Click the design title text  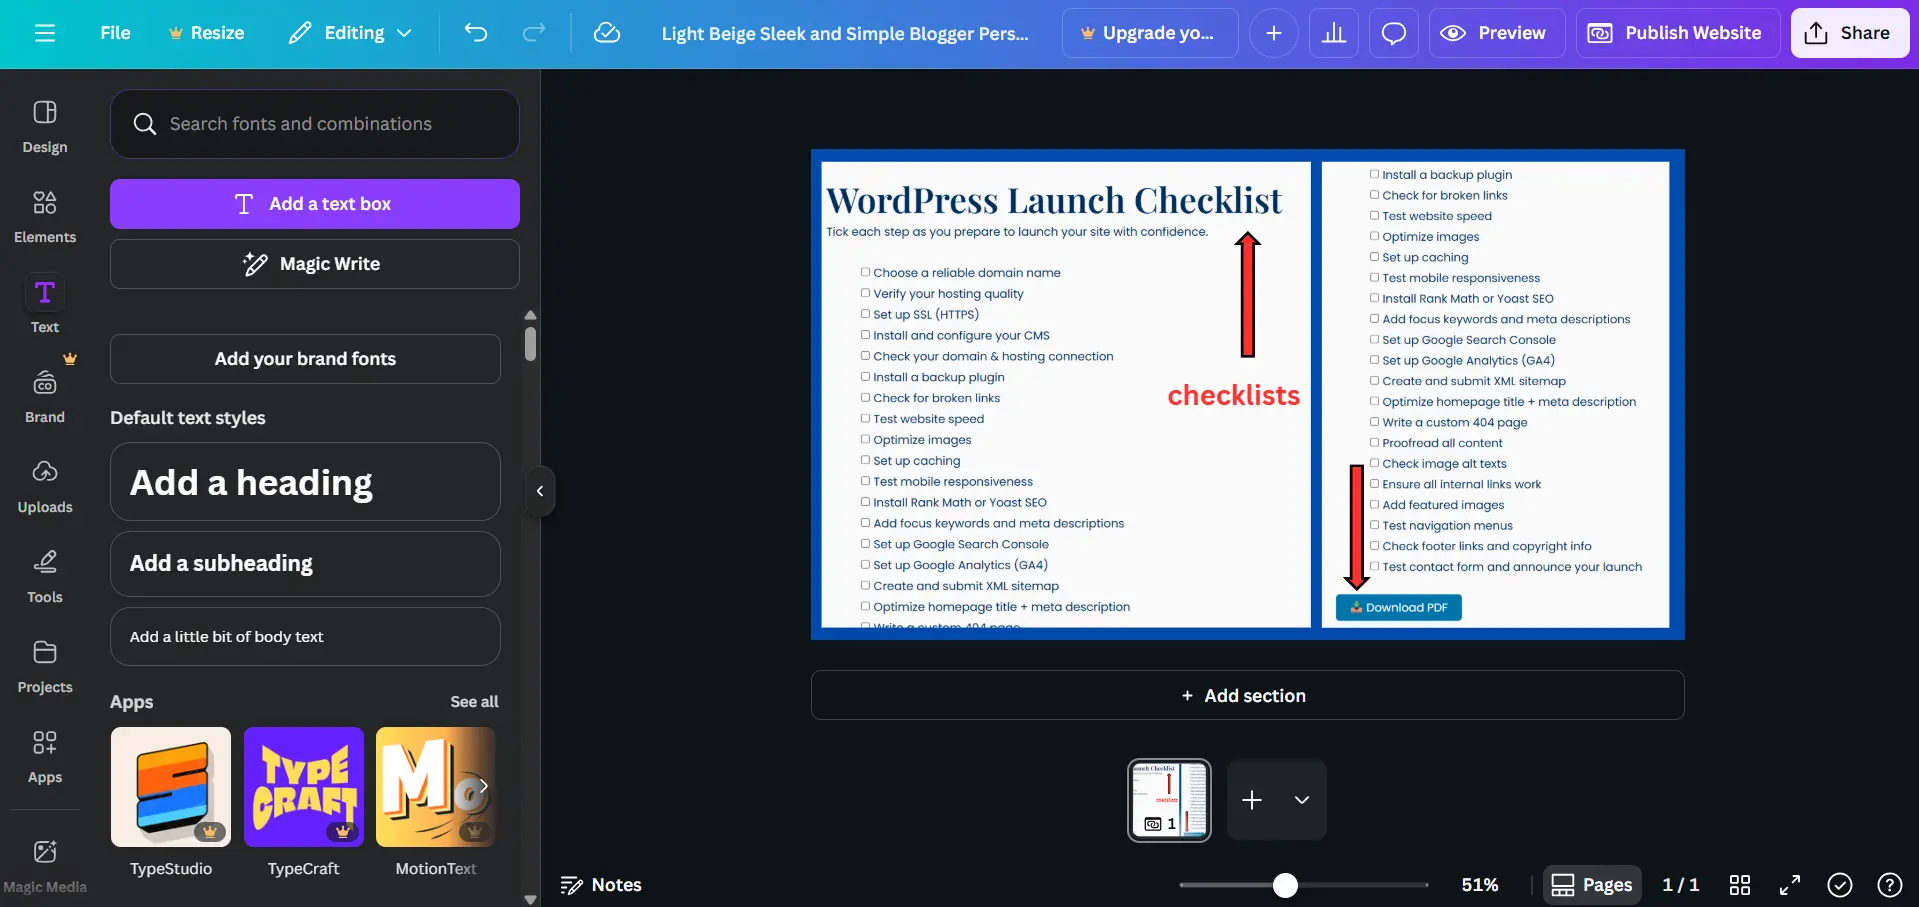[845, 33]
